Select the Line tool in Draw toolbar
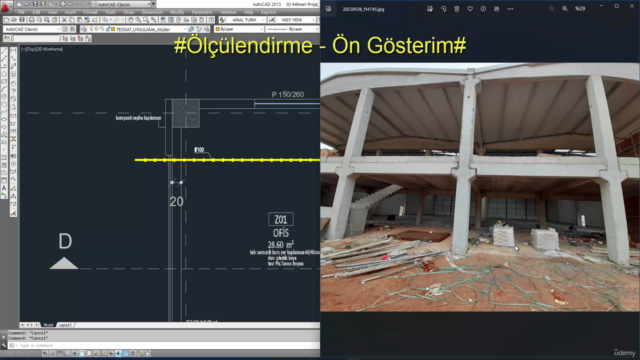Screen dimensions: 640x360 [x=4, y=50]
